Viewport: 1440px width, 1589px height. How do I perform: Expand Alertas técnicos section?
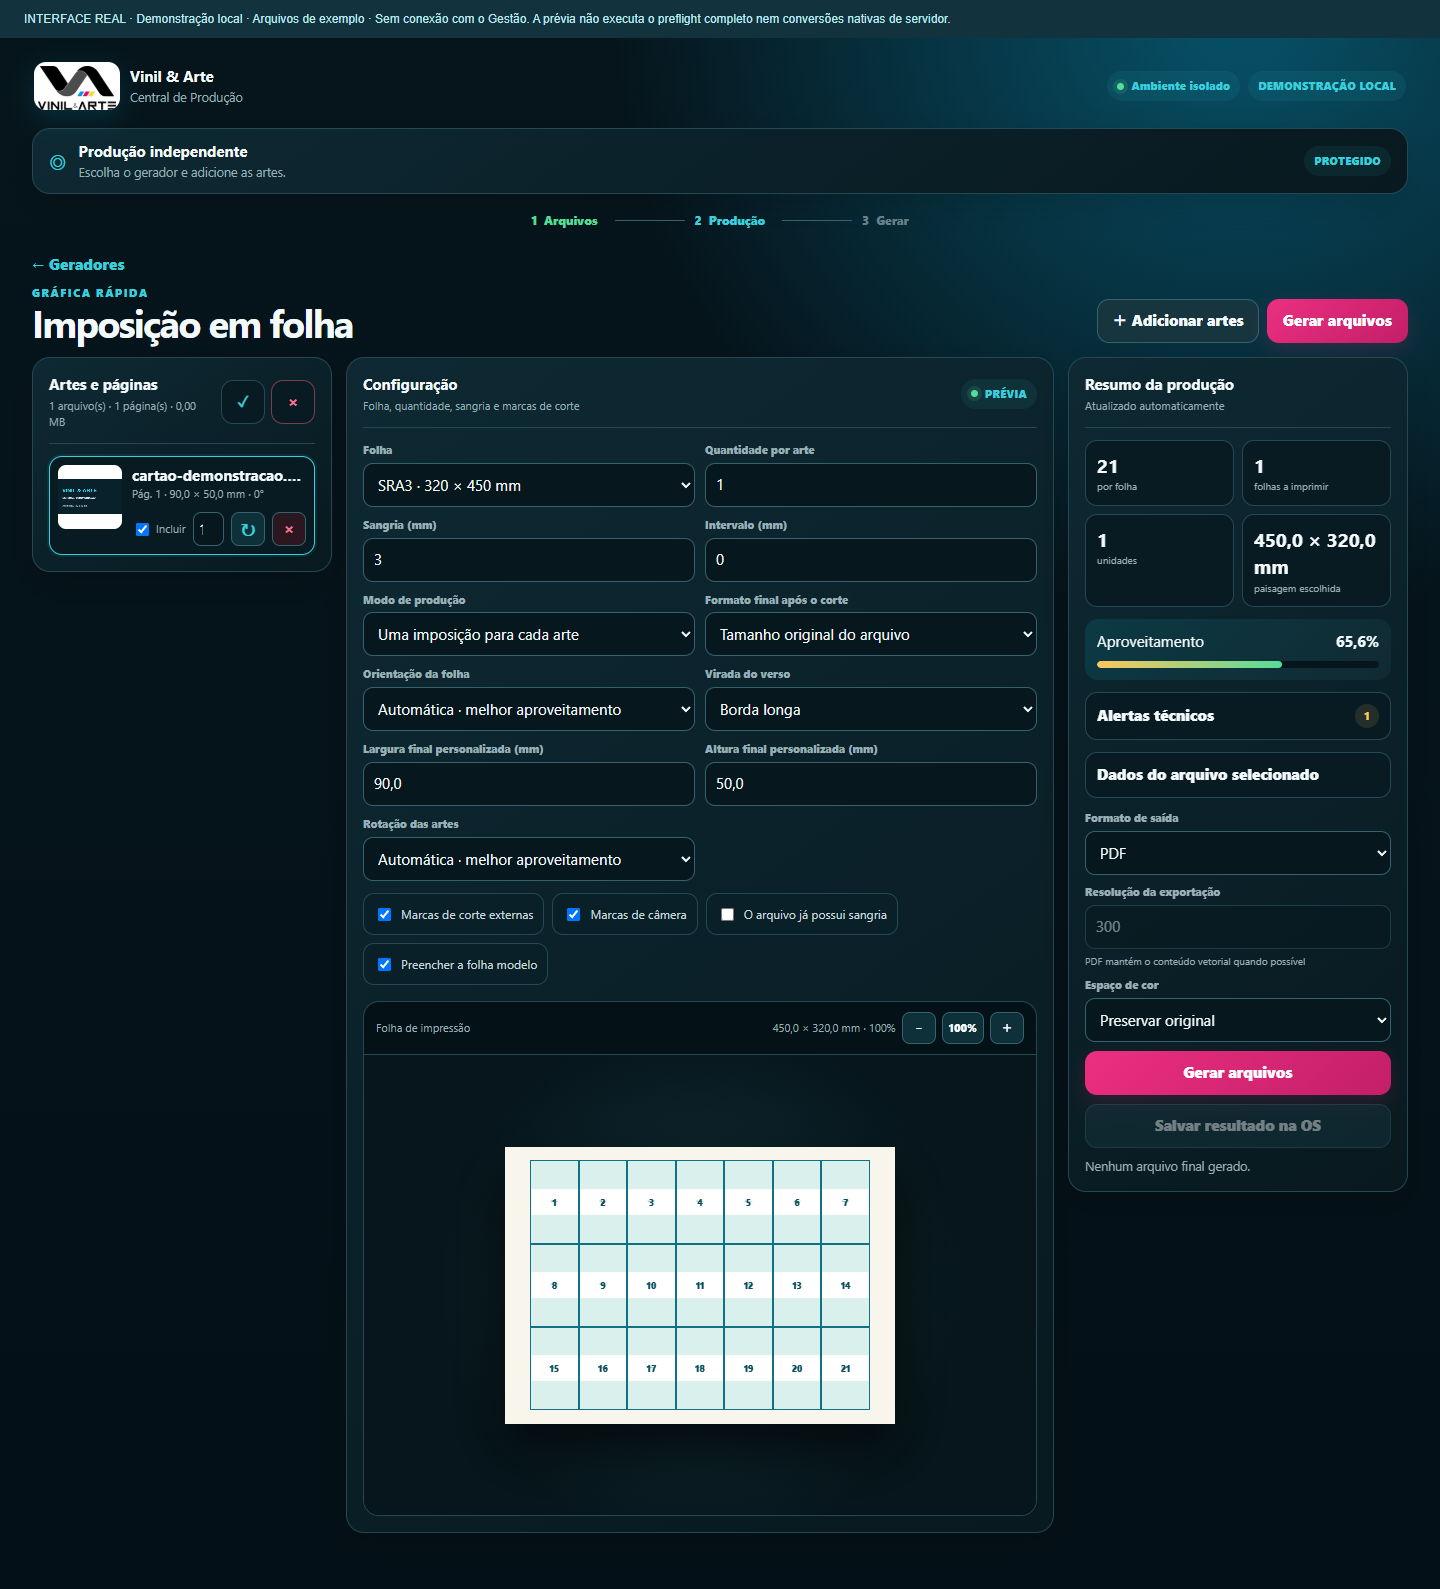(1238, 716)
